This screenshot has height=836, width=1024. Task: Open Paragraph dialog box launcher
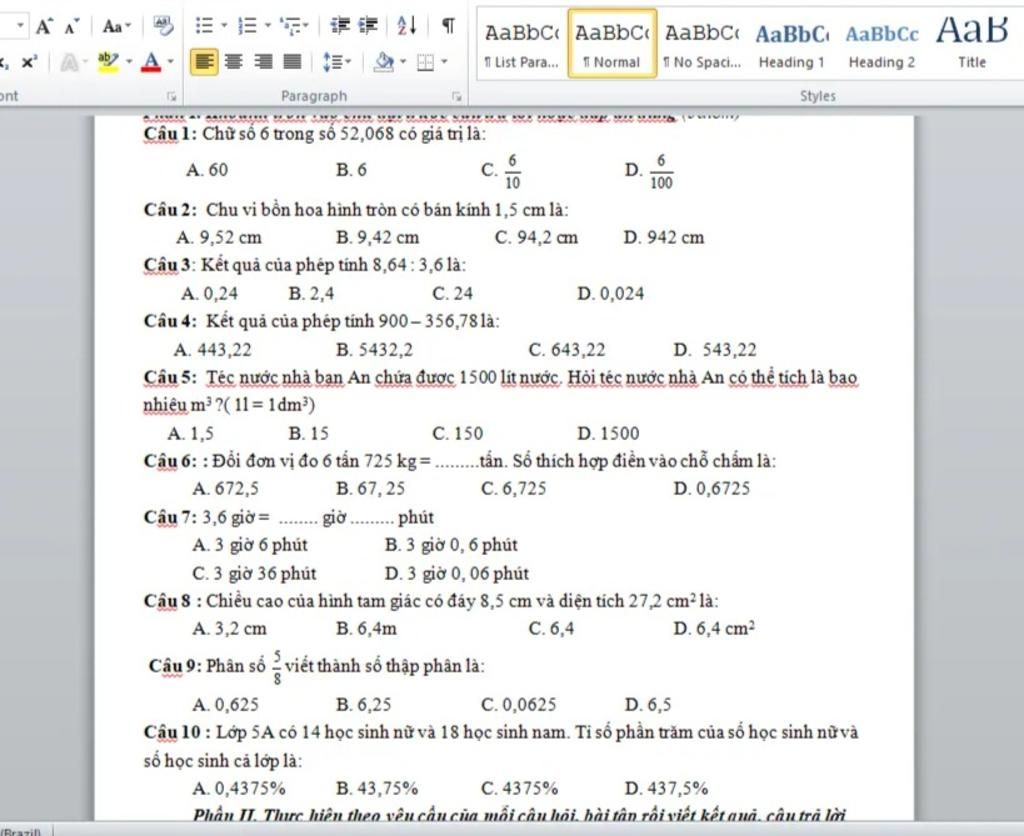click(456, 97)
